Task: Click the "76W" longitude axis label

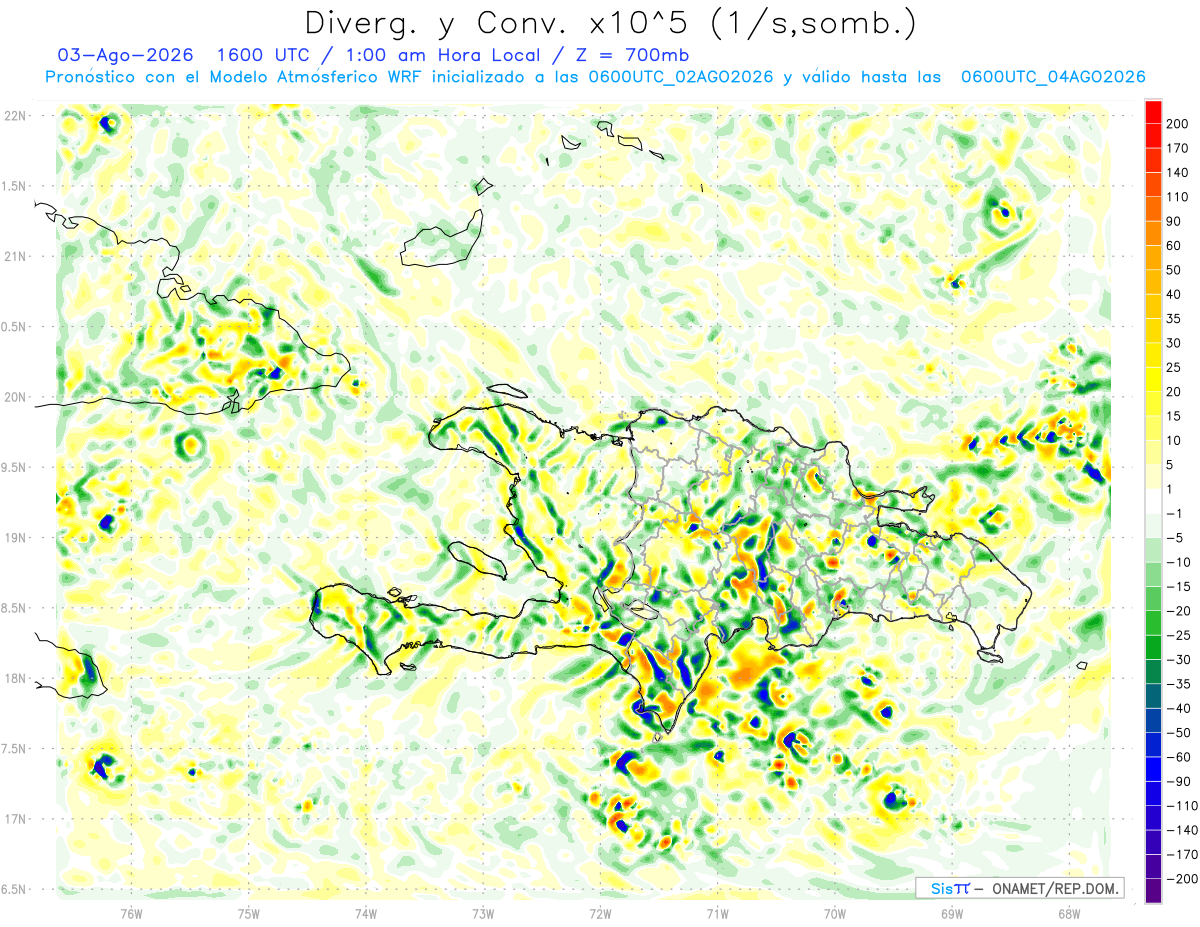Action: [x=132, y=912]
